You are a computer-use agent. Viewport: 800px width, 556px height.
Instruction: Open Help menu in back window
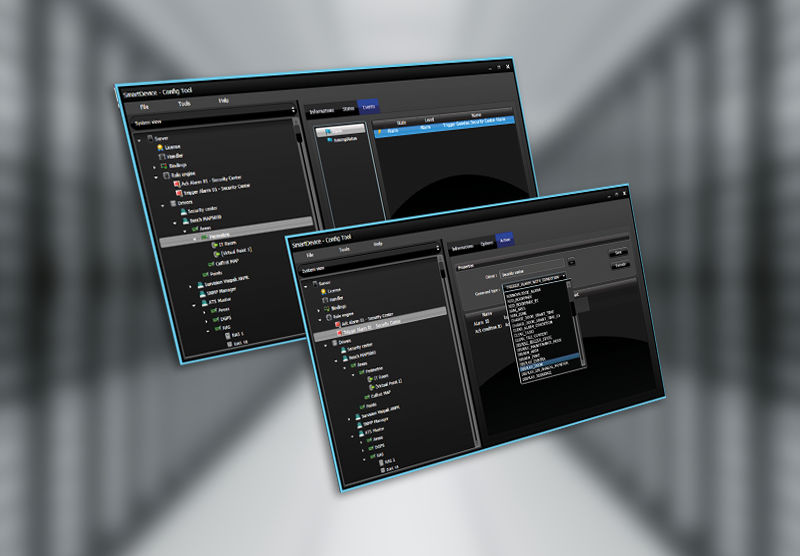223,100
